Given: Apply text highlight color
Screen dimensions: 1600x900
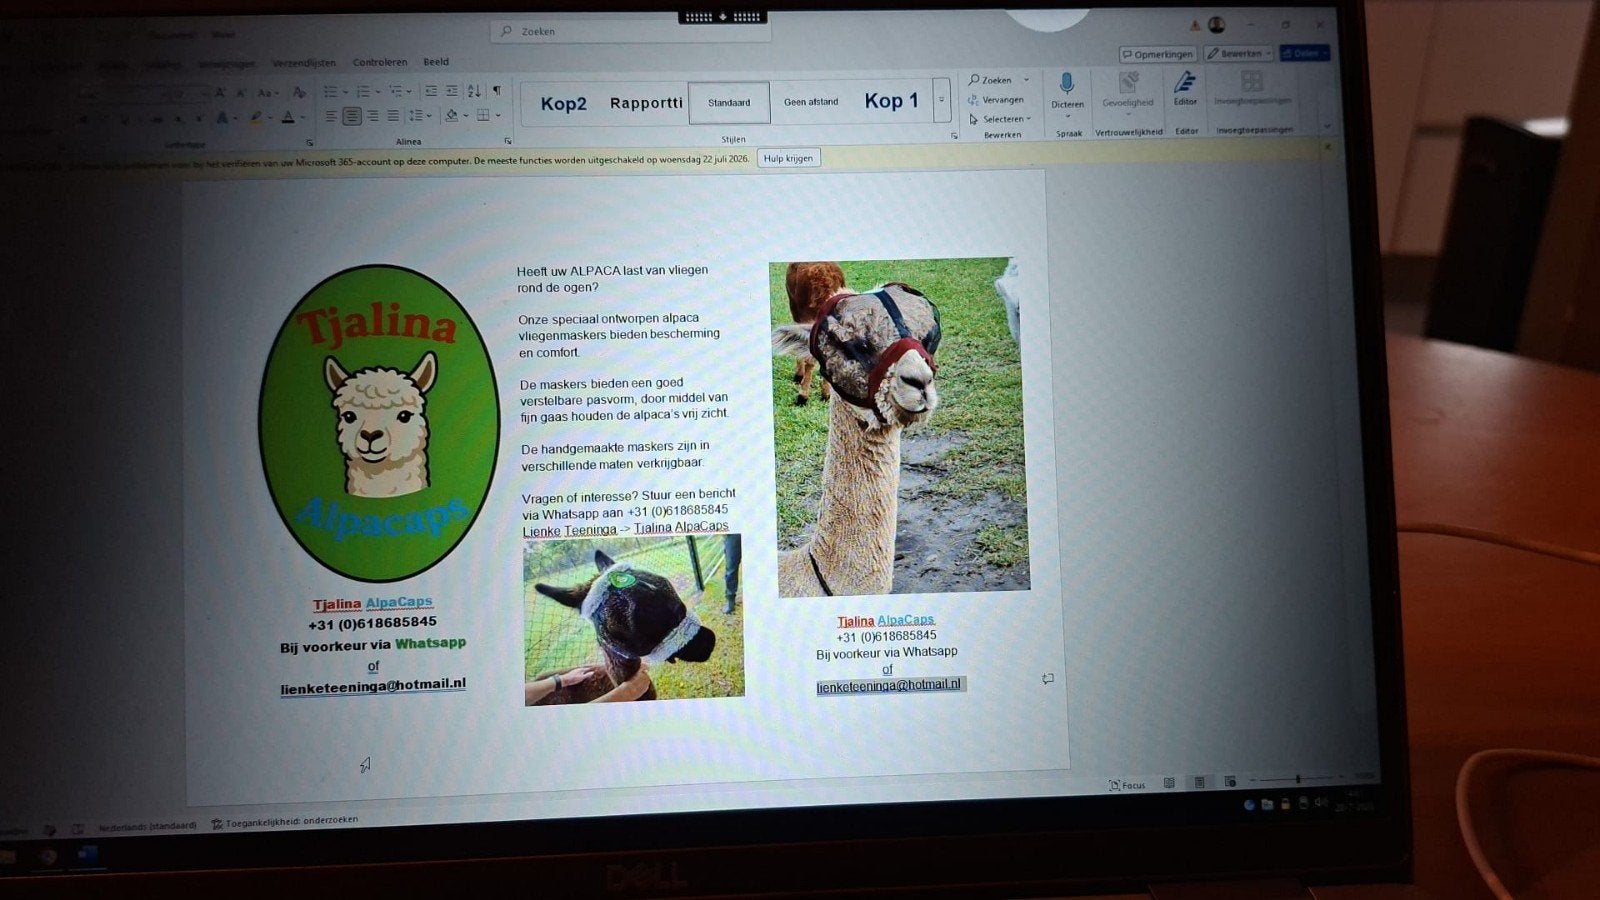Looking at the screenshot, I should [x=256, y=119].
